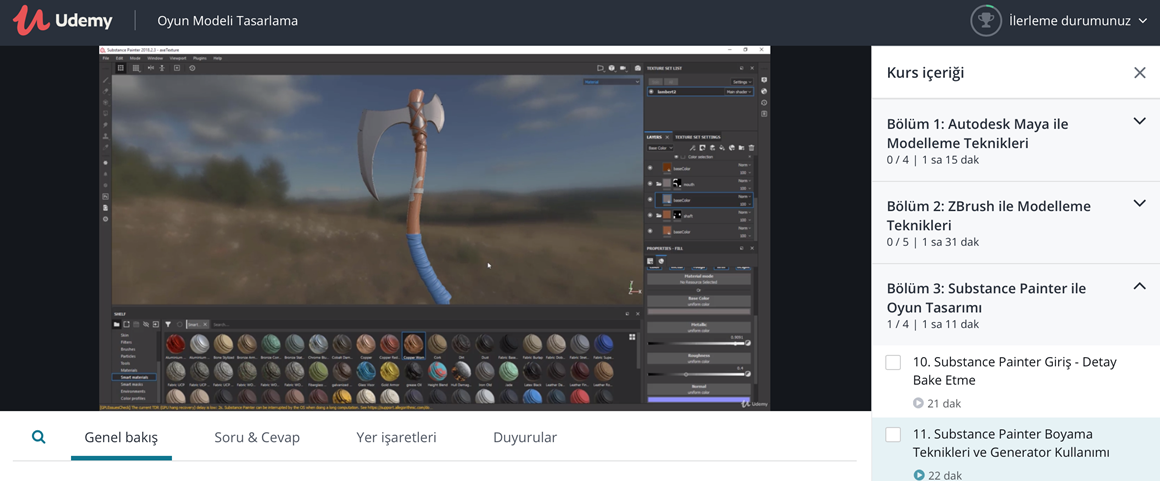
Task: Select the Gold Armor material thumbnail
Action: pos(390,373)
